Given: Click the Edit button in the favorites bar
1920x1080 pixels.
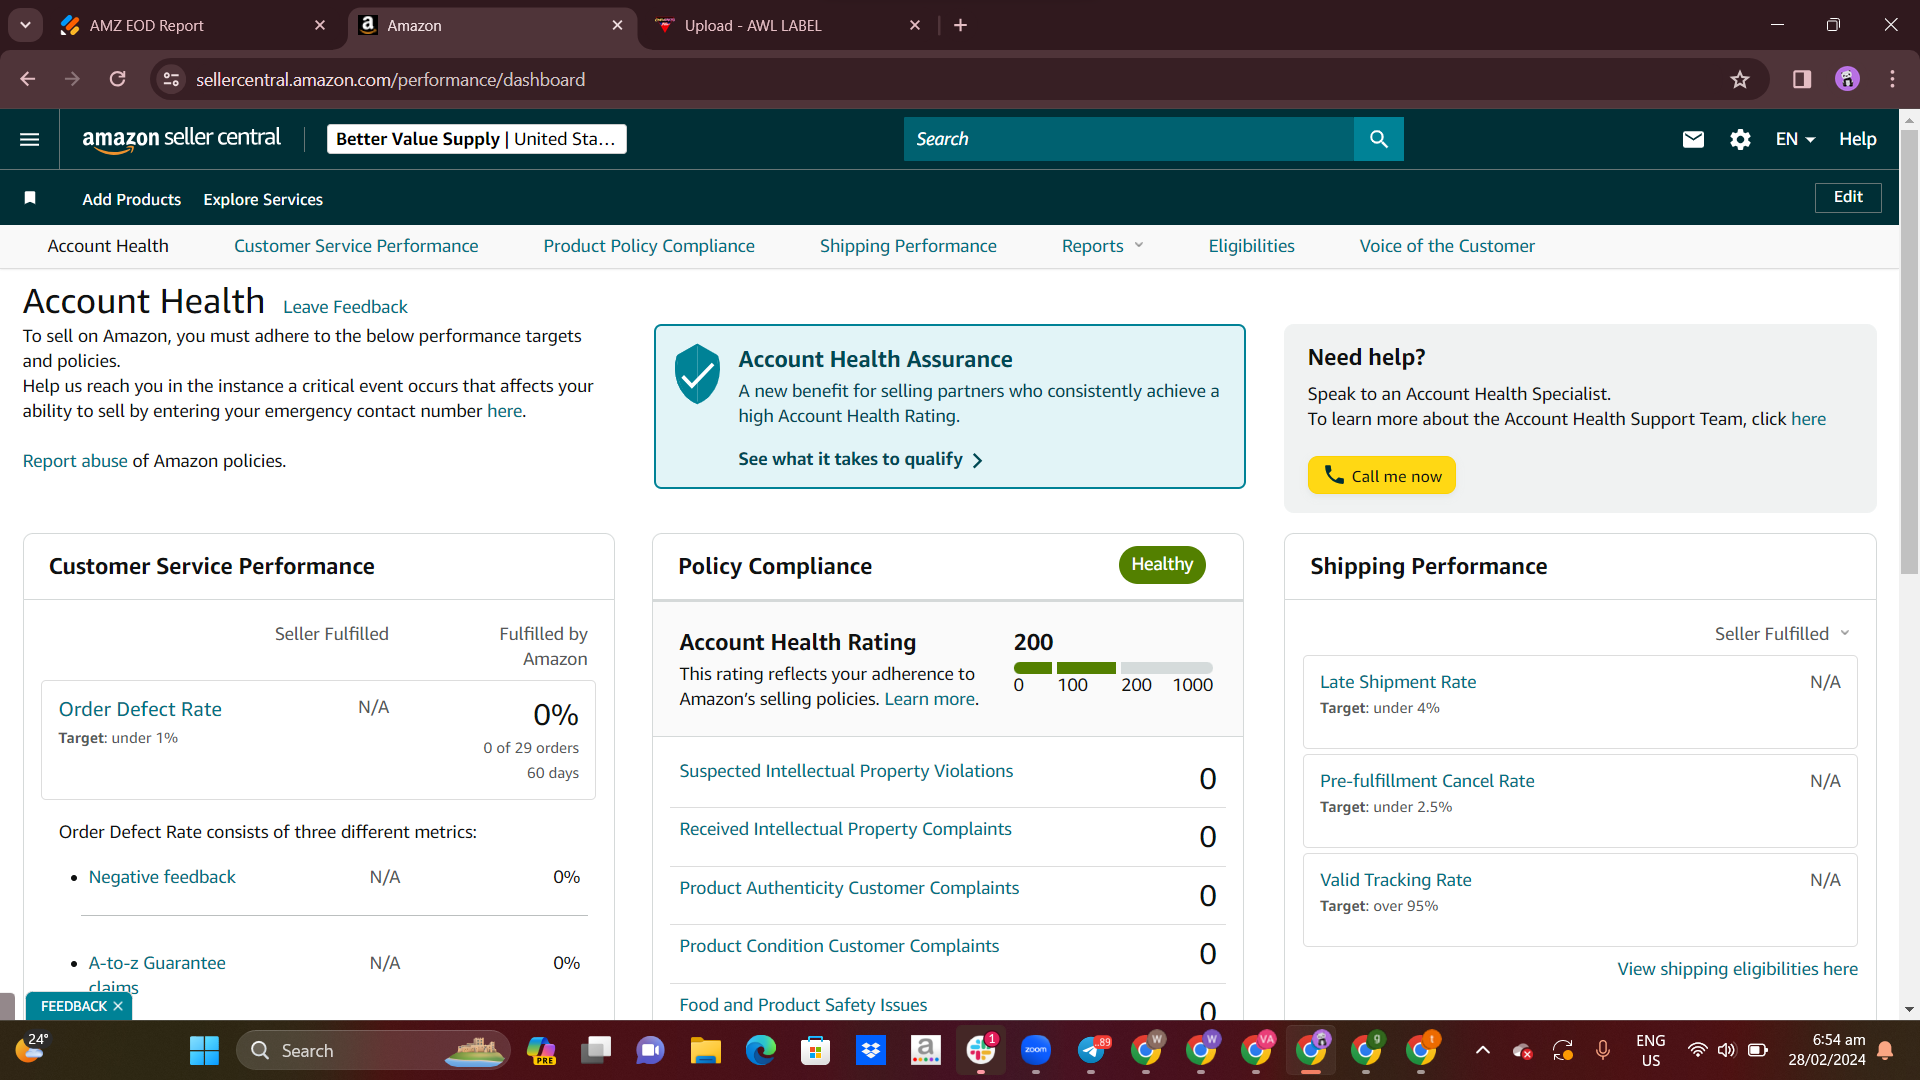Looking at the screenshot, I should [x=1848, y=197].
